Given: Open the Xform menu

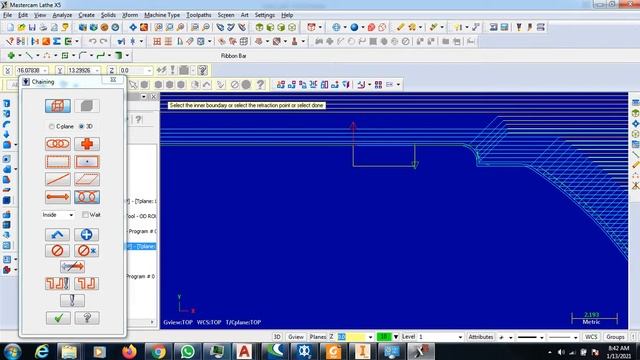Looking at the screenshot, I should click(x=130, y=15).
